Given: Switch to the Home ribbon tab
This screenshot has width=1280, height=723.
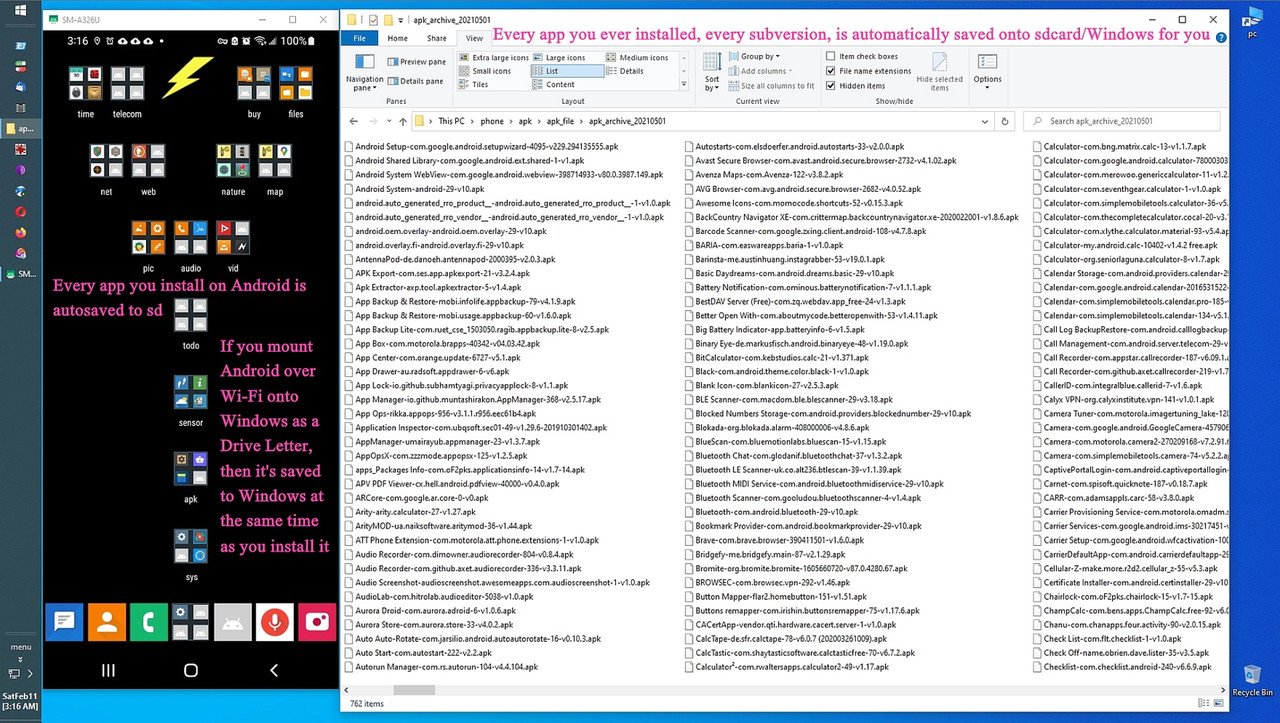Looking at the screenshot, I should [397, 38].
